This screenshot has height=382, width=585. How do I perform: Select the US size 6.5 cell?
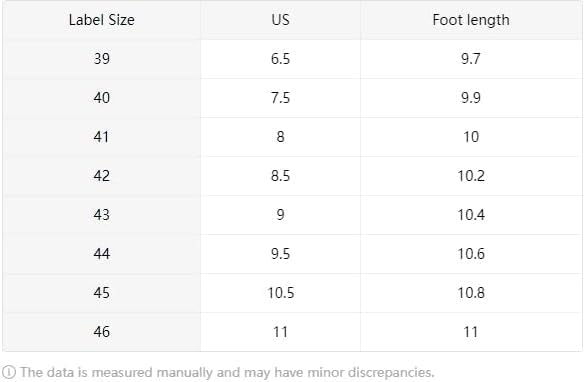point(281,59)
